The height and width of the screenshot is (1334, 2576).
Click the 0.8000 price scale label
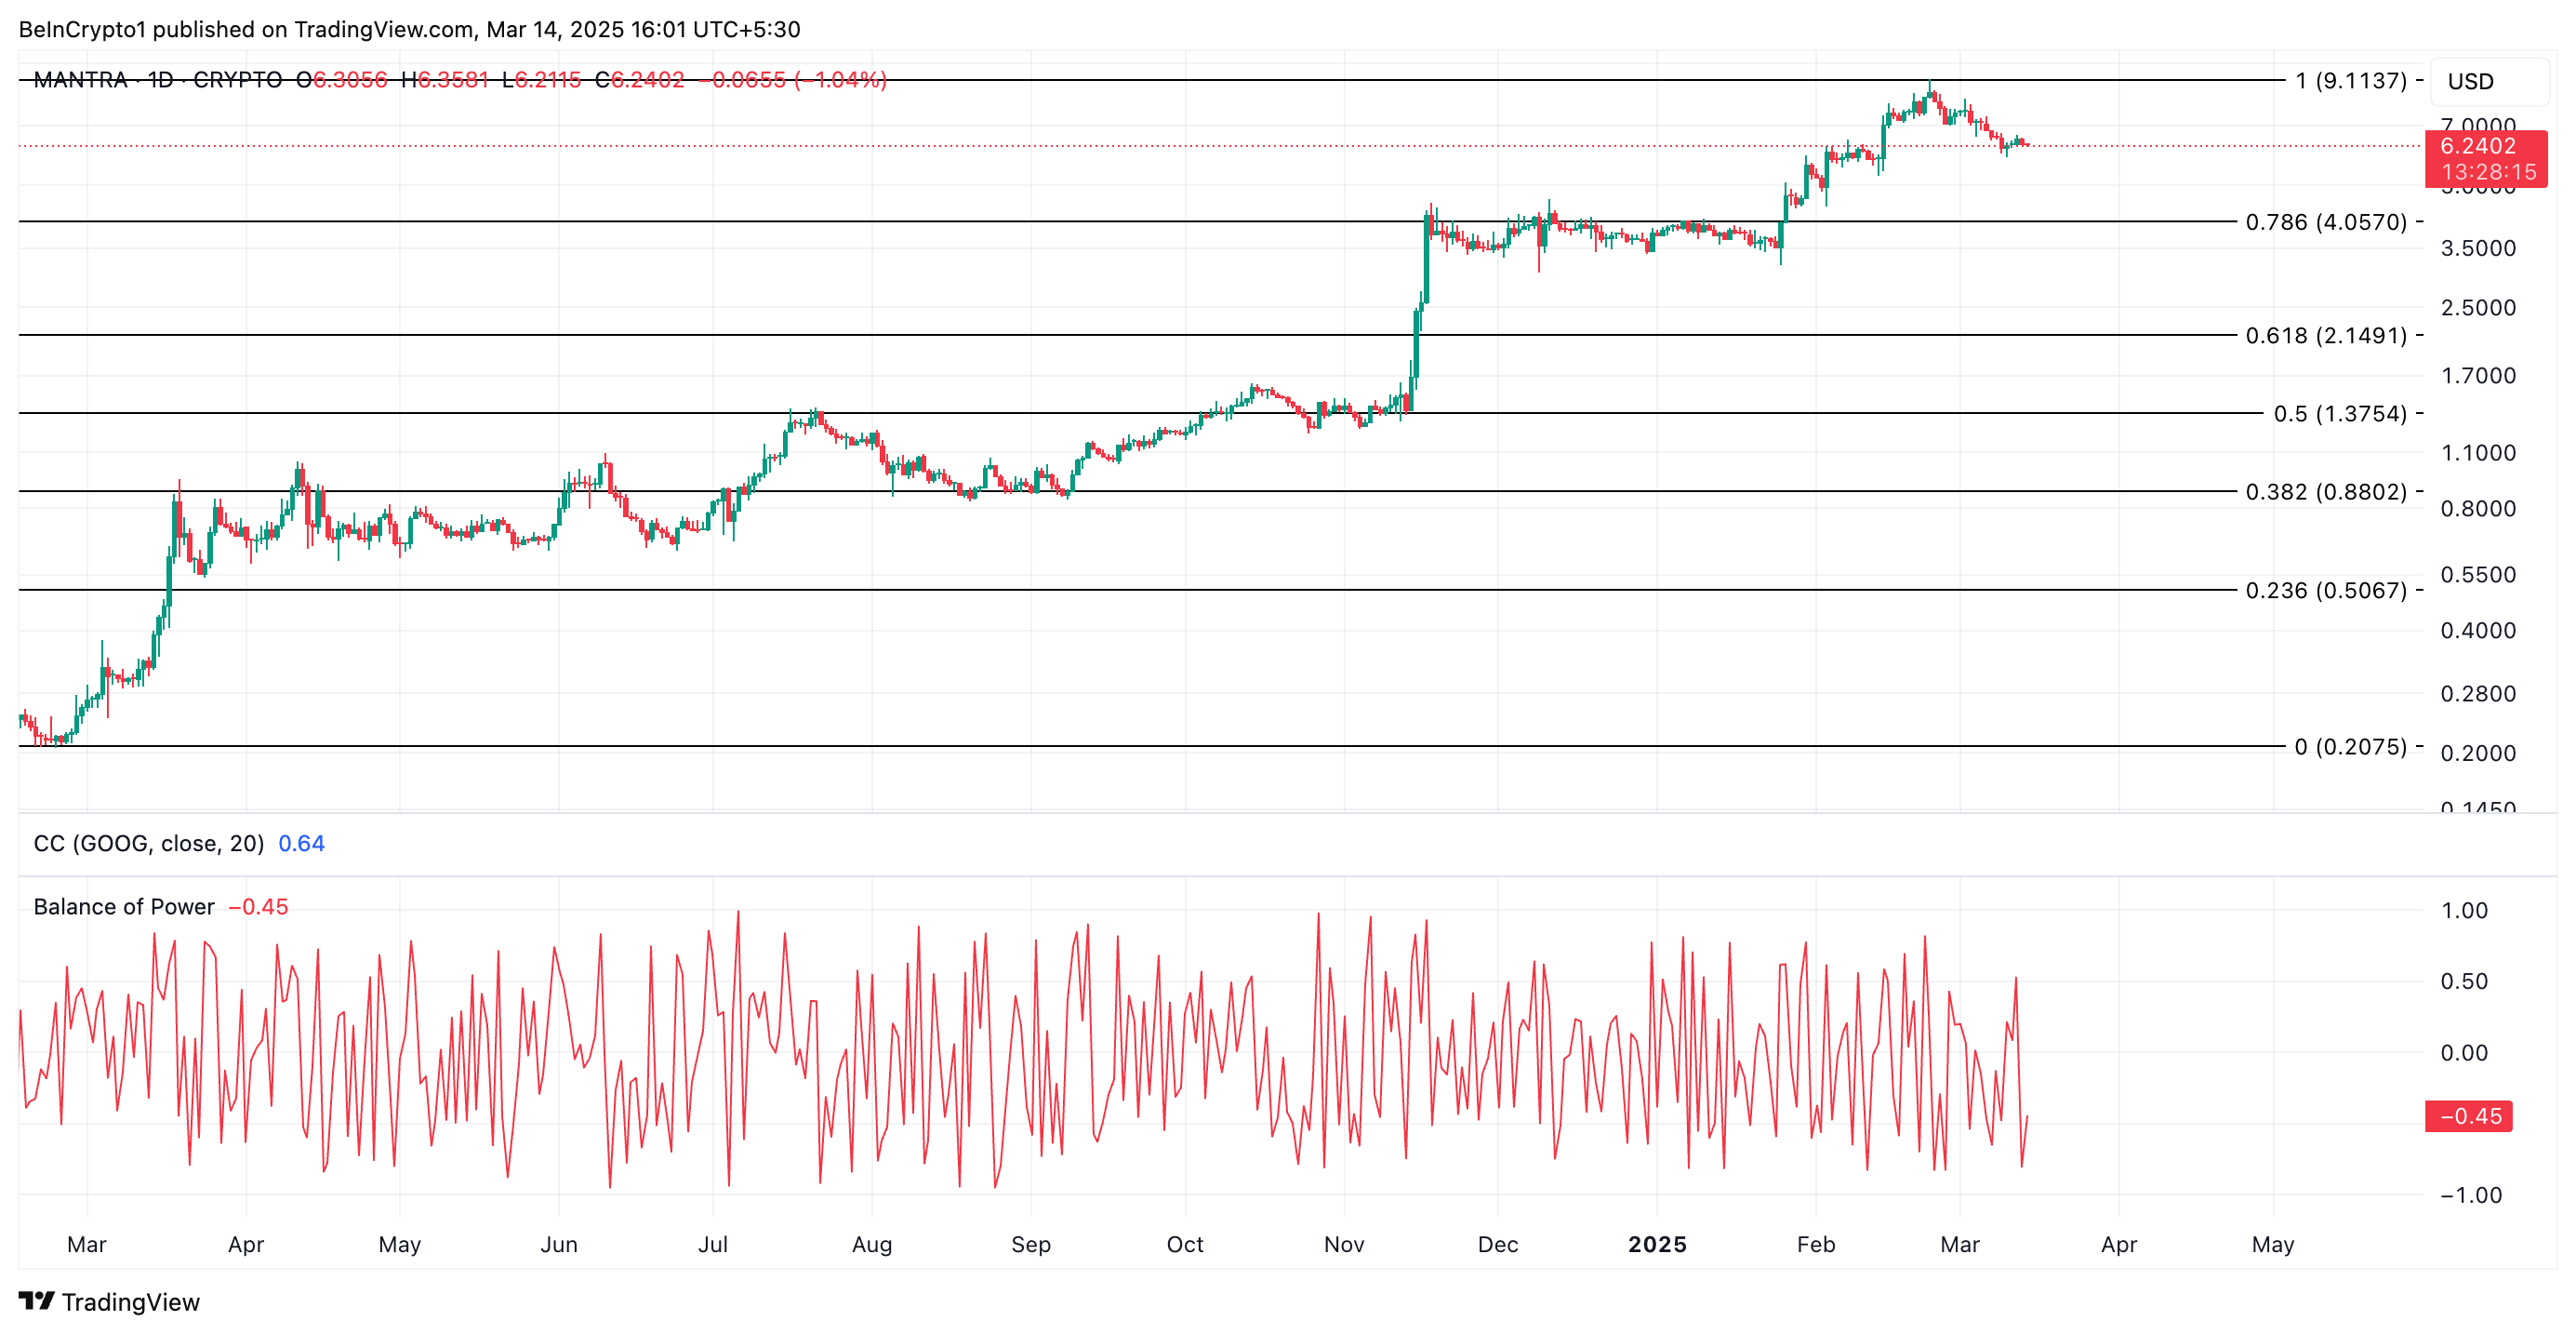[2478, 508]
